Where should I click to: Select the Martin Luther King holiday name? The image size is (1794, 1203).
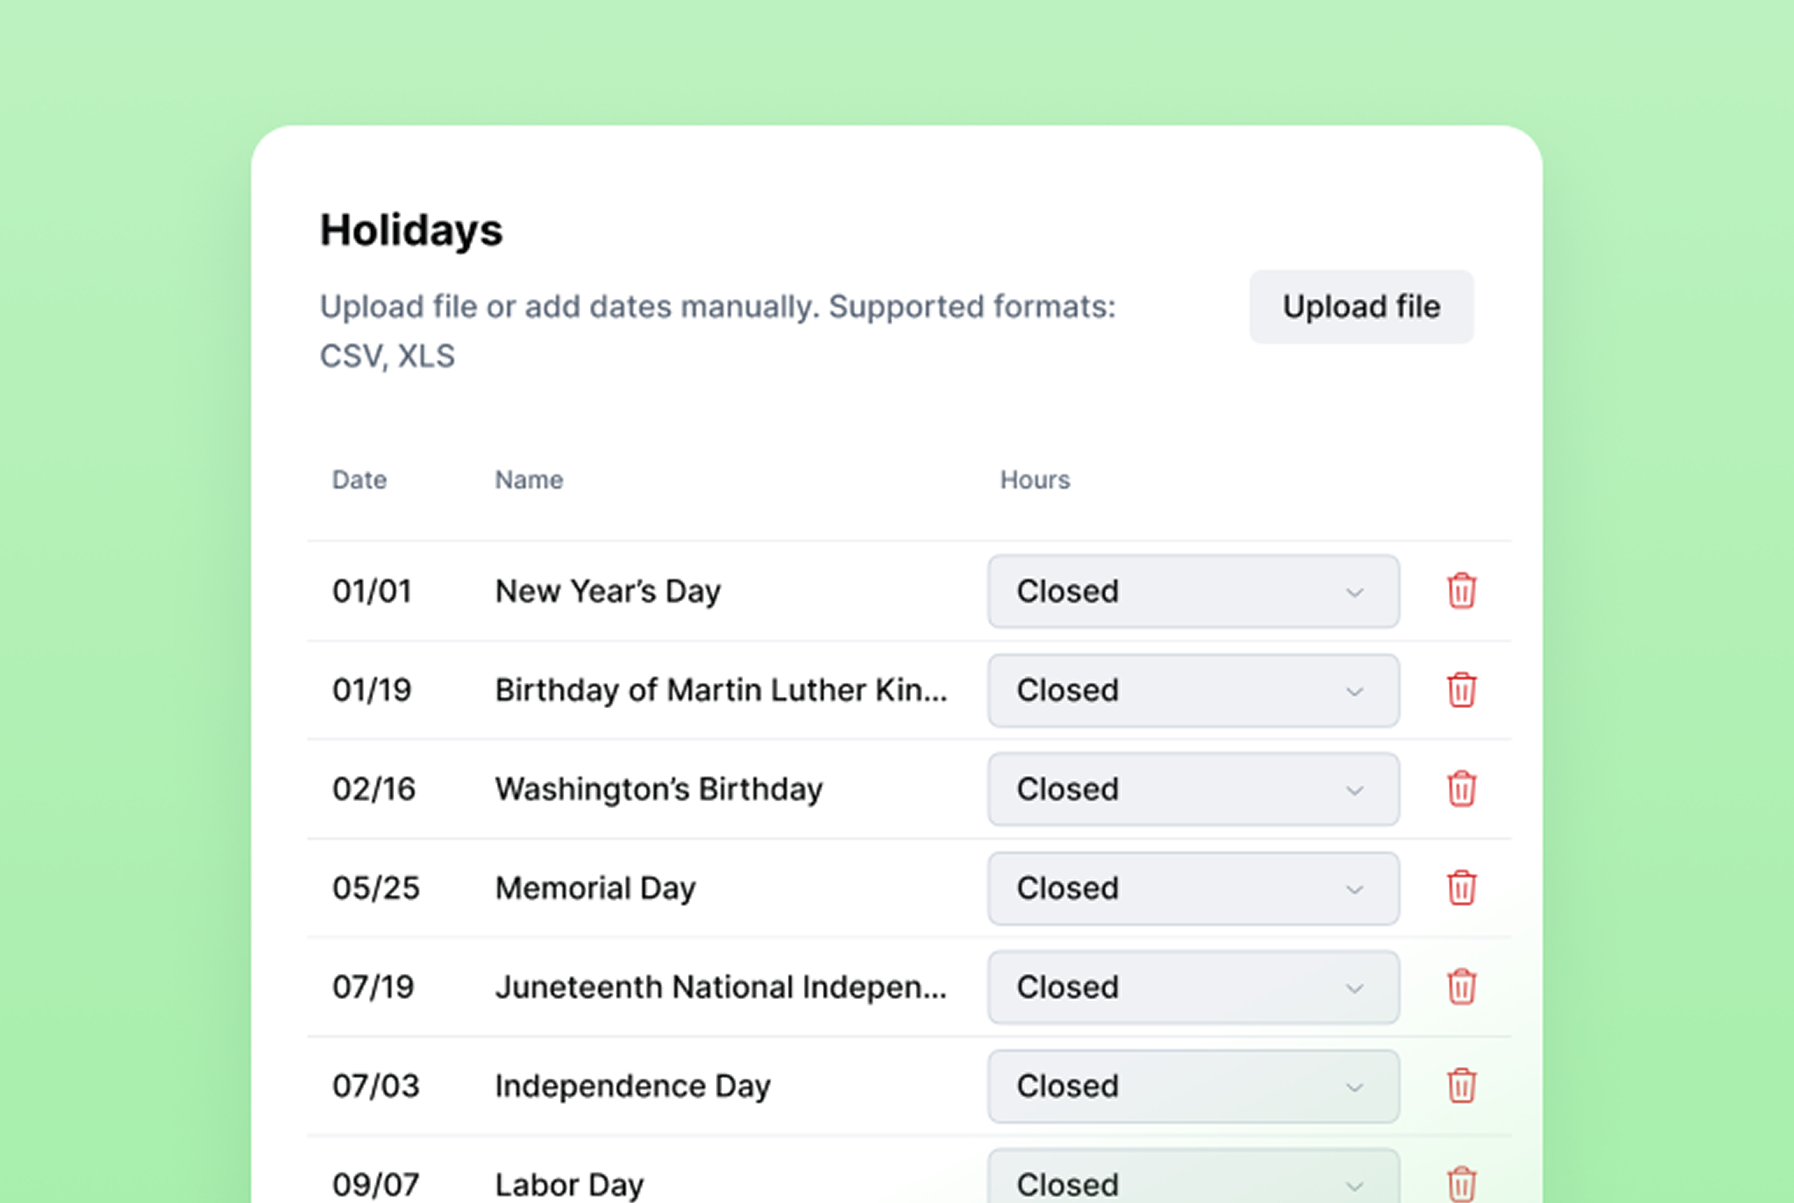720,690
